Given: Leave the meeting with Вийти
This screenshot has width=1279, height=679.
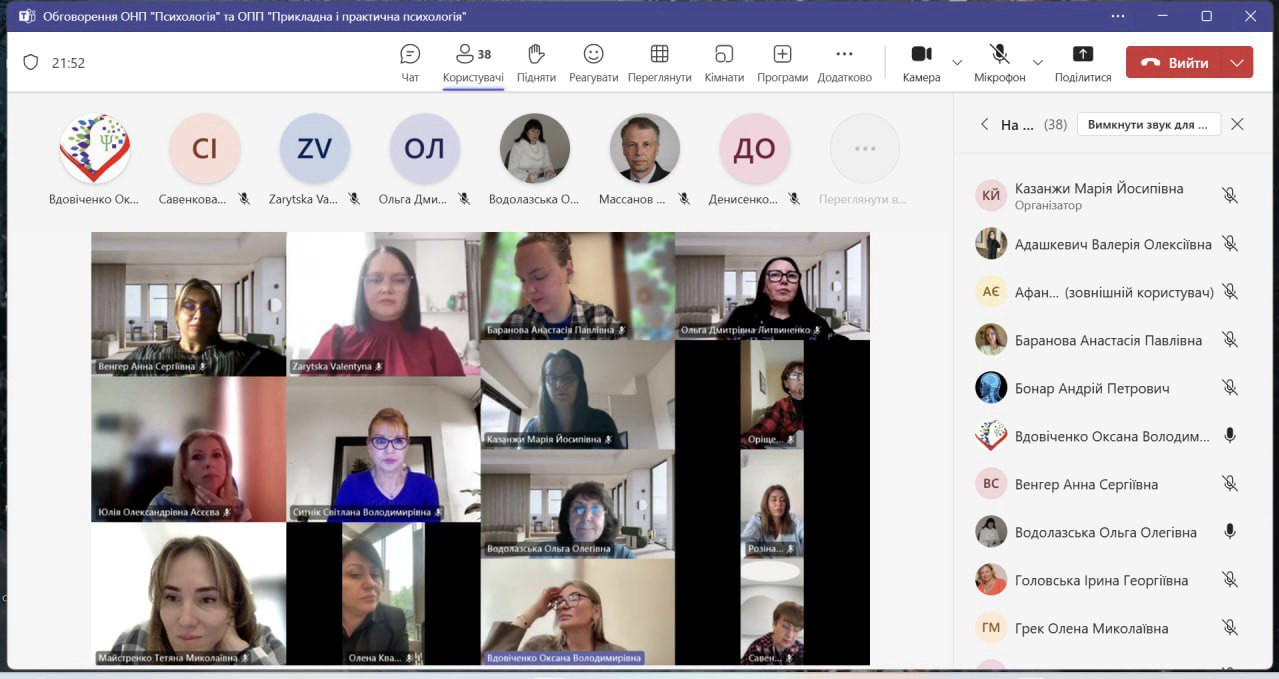Looking at the screenshot, I should tap(1175, 62).
